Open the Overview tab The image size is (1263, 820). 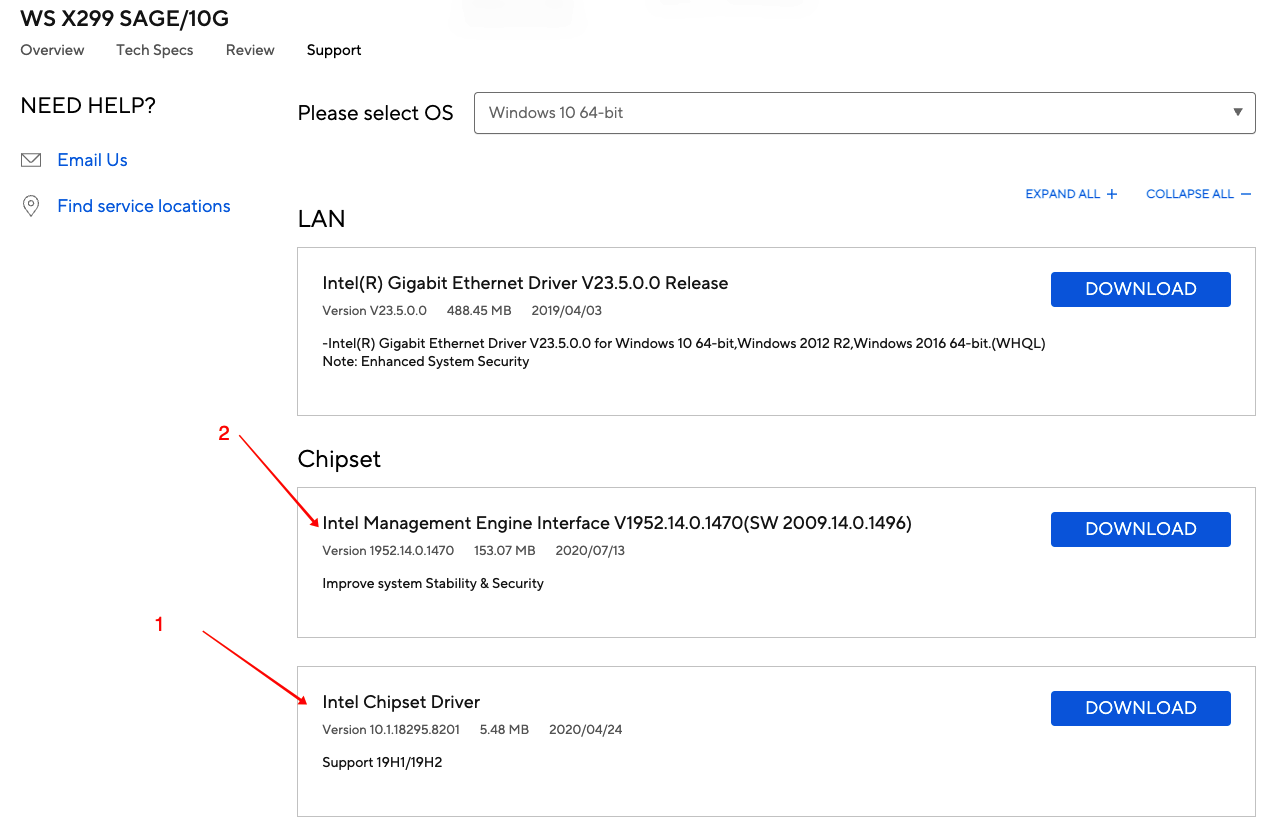(x=52, y=50)
